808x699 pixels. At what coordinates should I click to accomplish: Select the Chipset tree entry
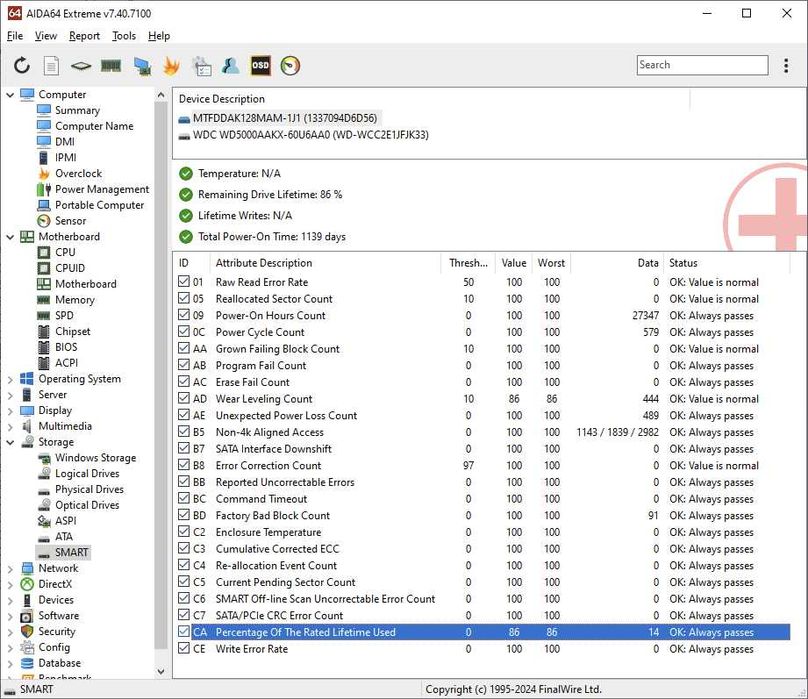point(73,331)
